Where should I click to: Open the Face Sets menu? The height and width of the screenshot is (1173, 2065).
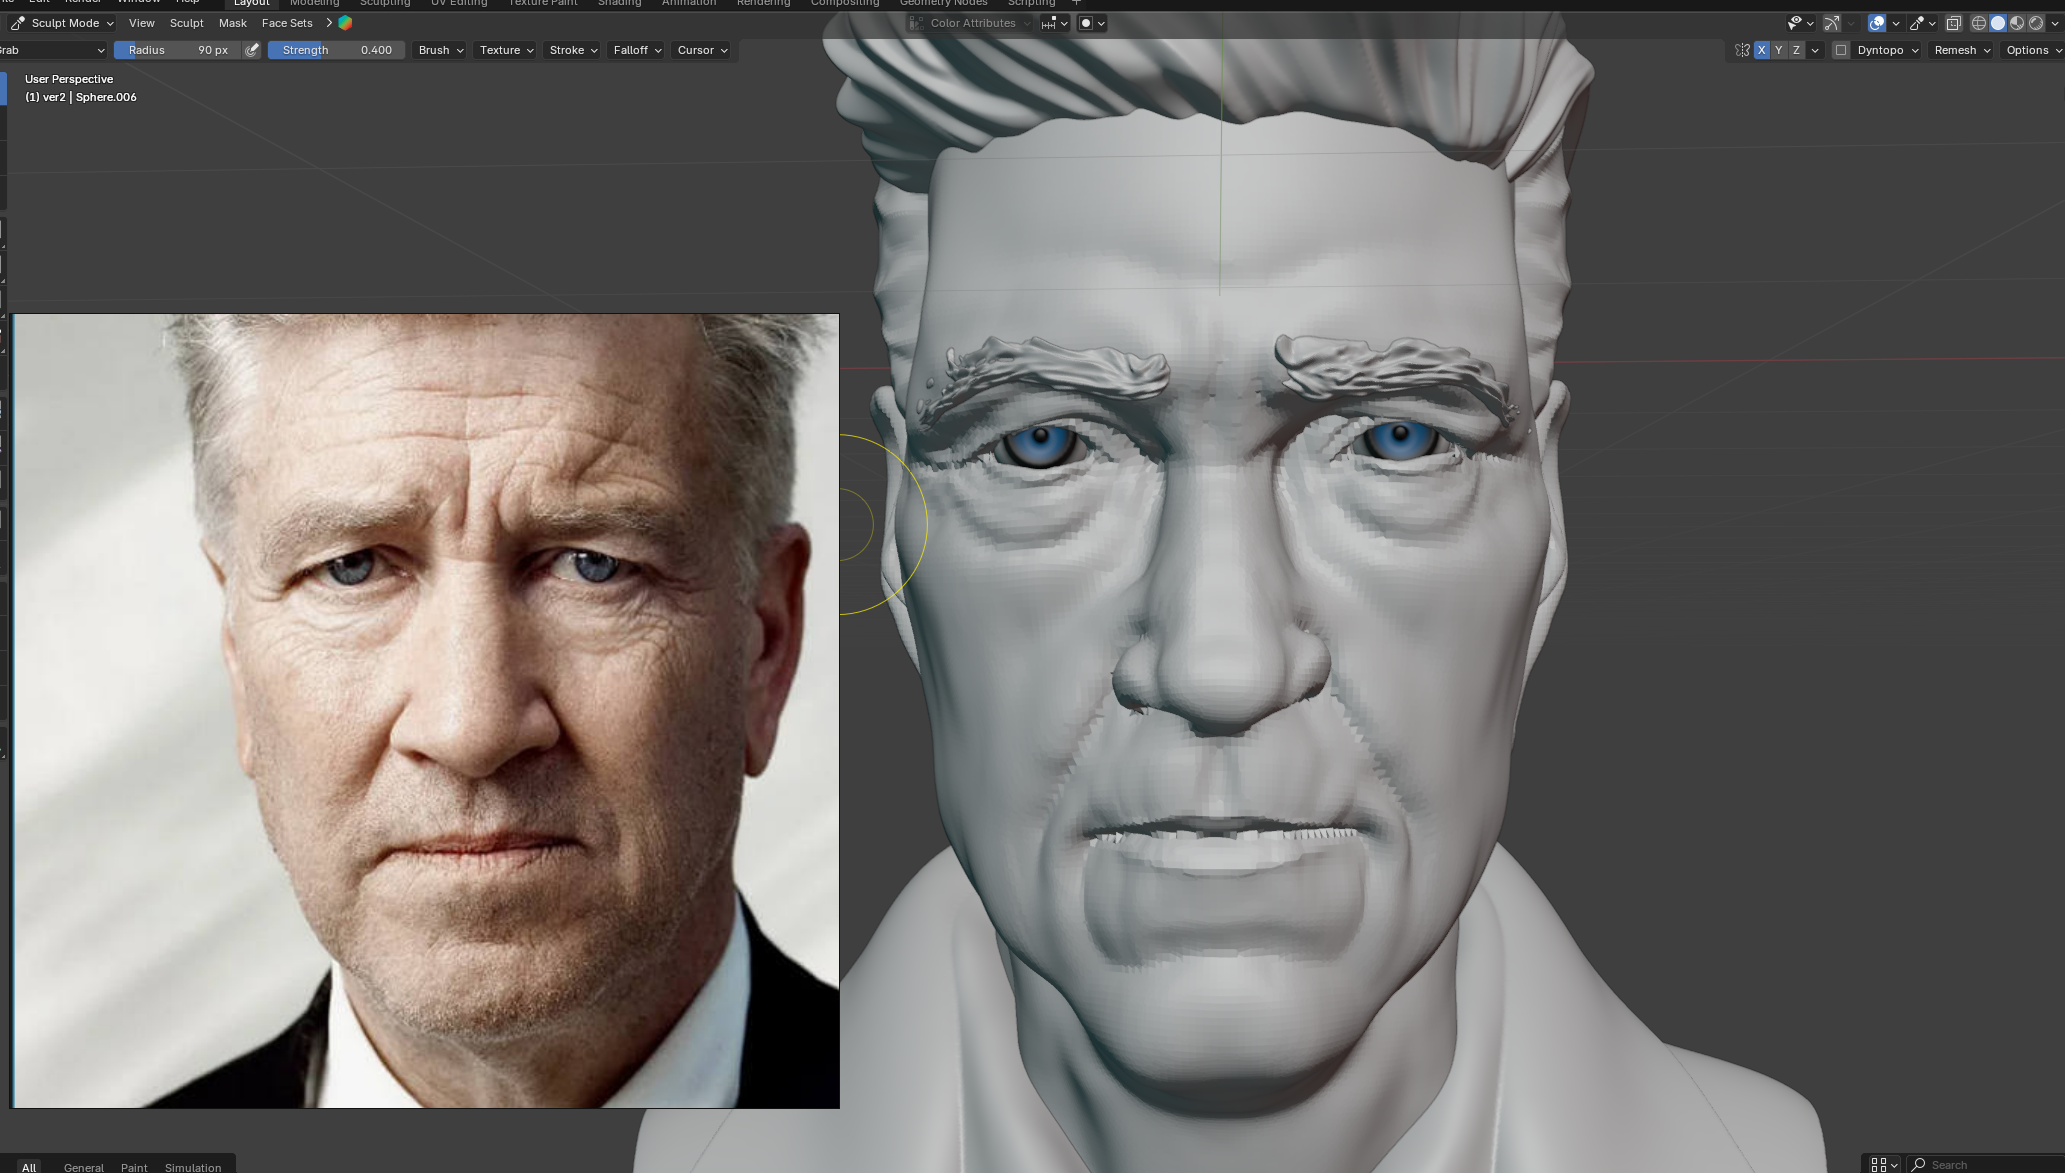tap(286, 23)
